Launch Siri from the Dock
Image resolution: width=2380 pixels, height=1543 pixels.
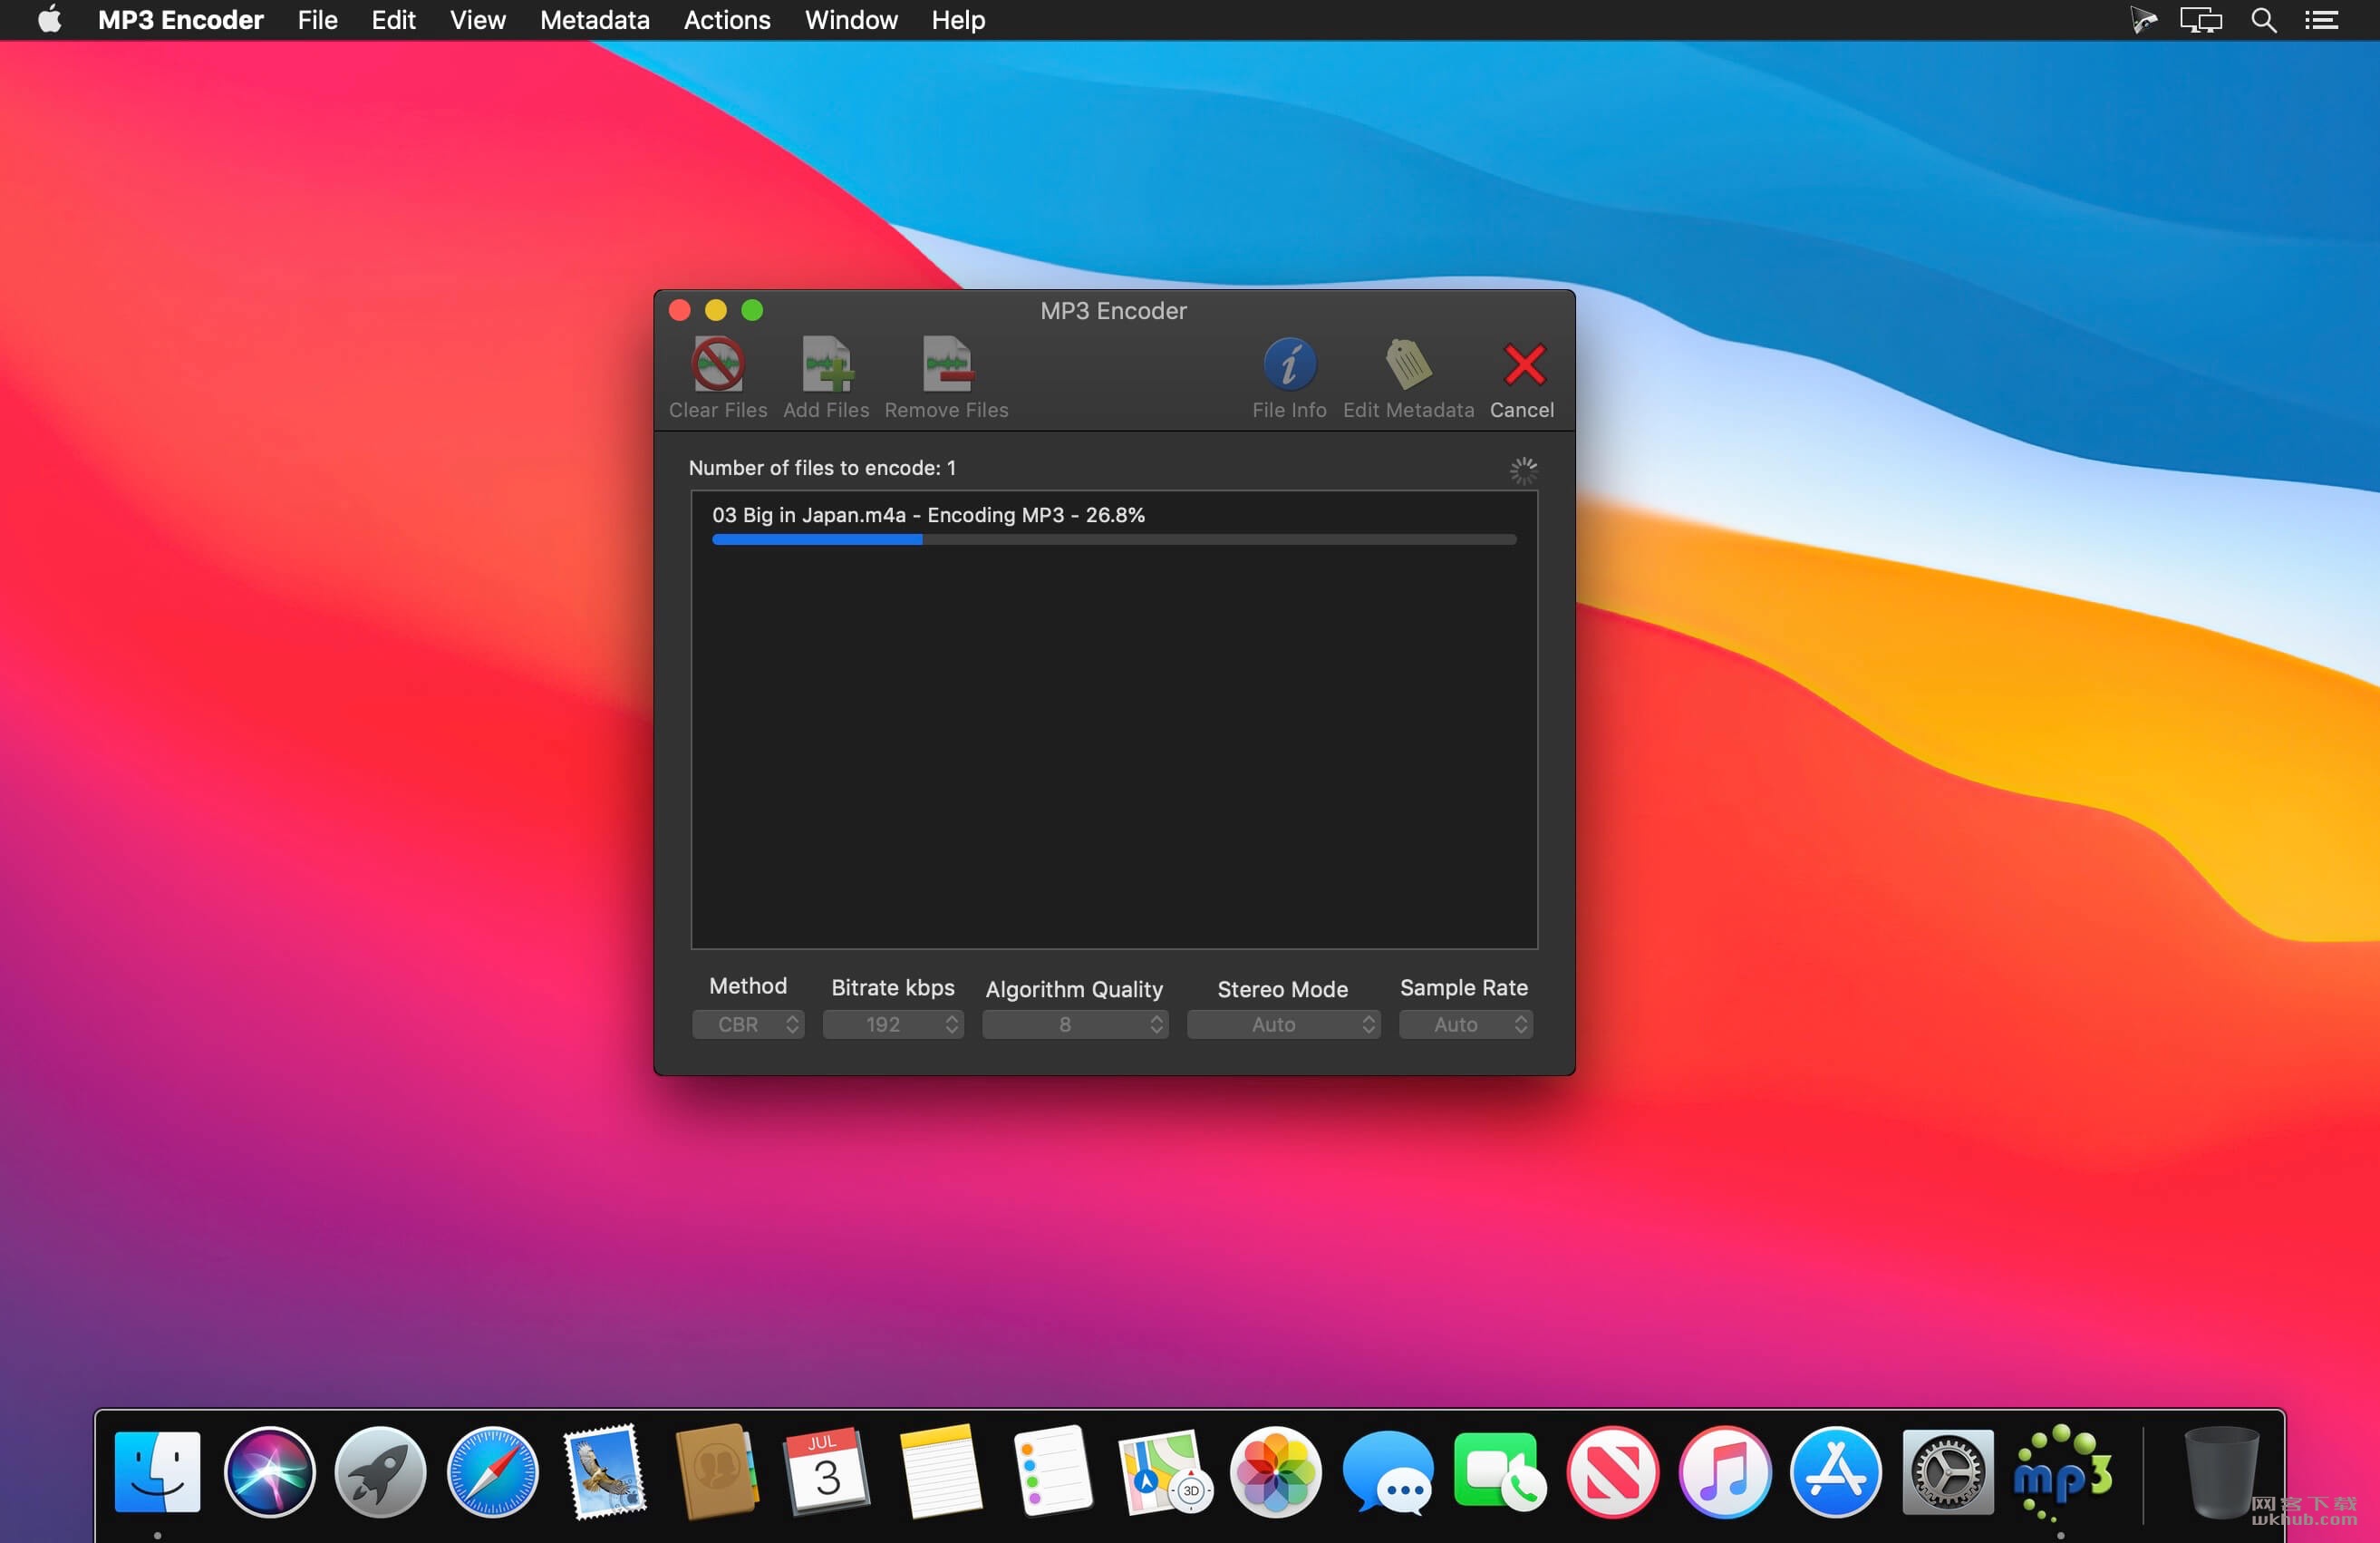click(x=269, y=1472)
